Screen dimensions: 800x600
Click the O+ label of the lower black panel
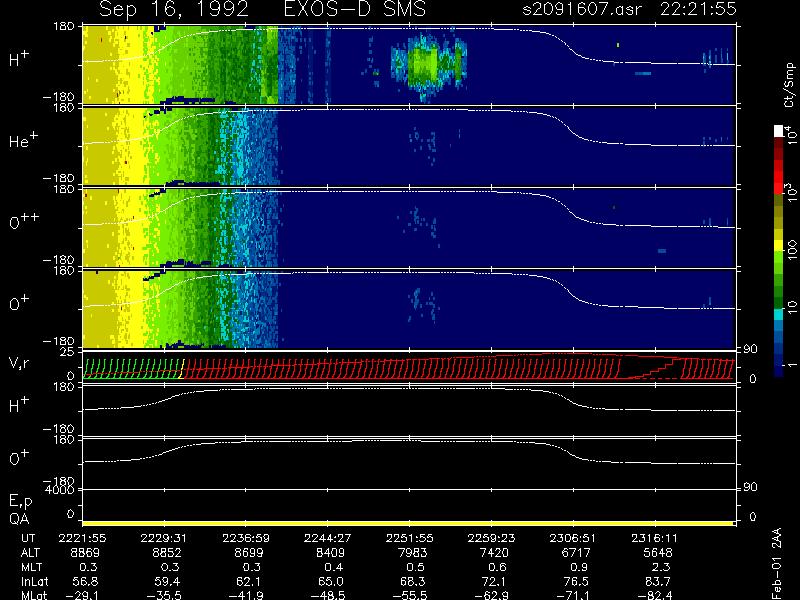19,458
